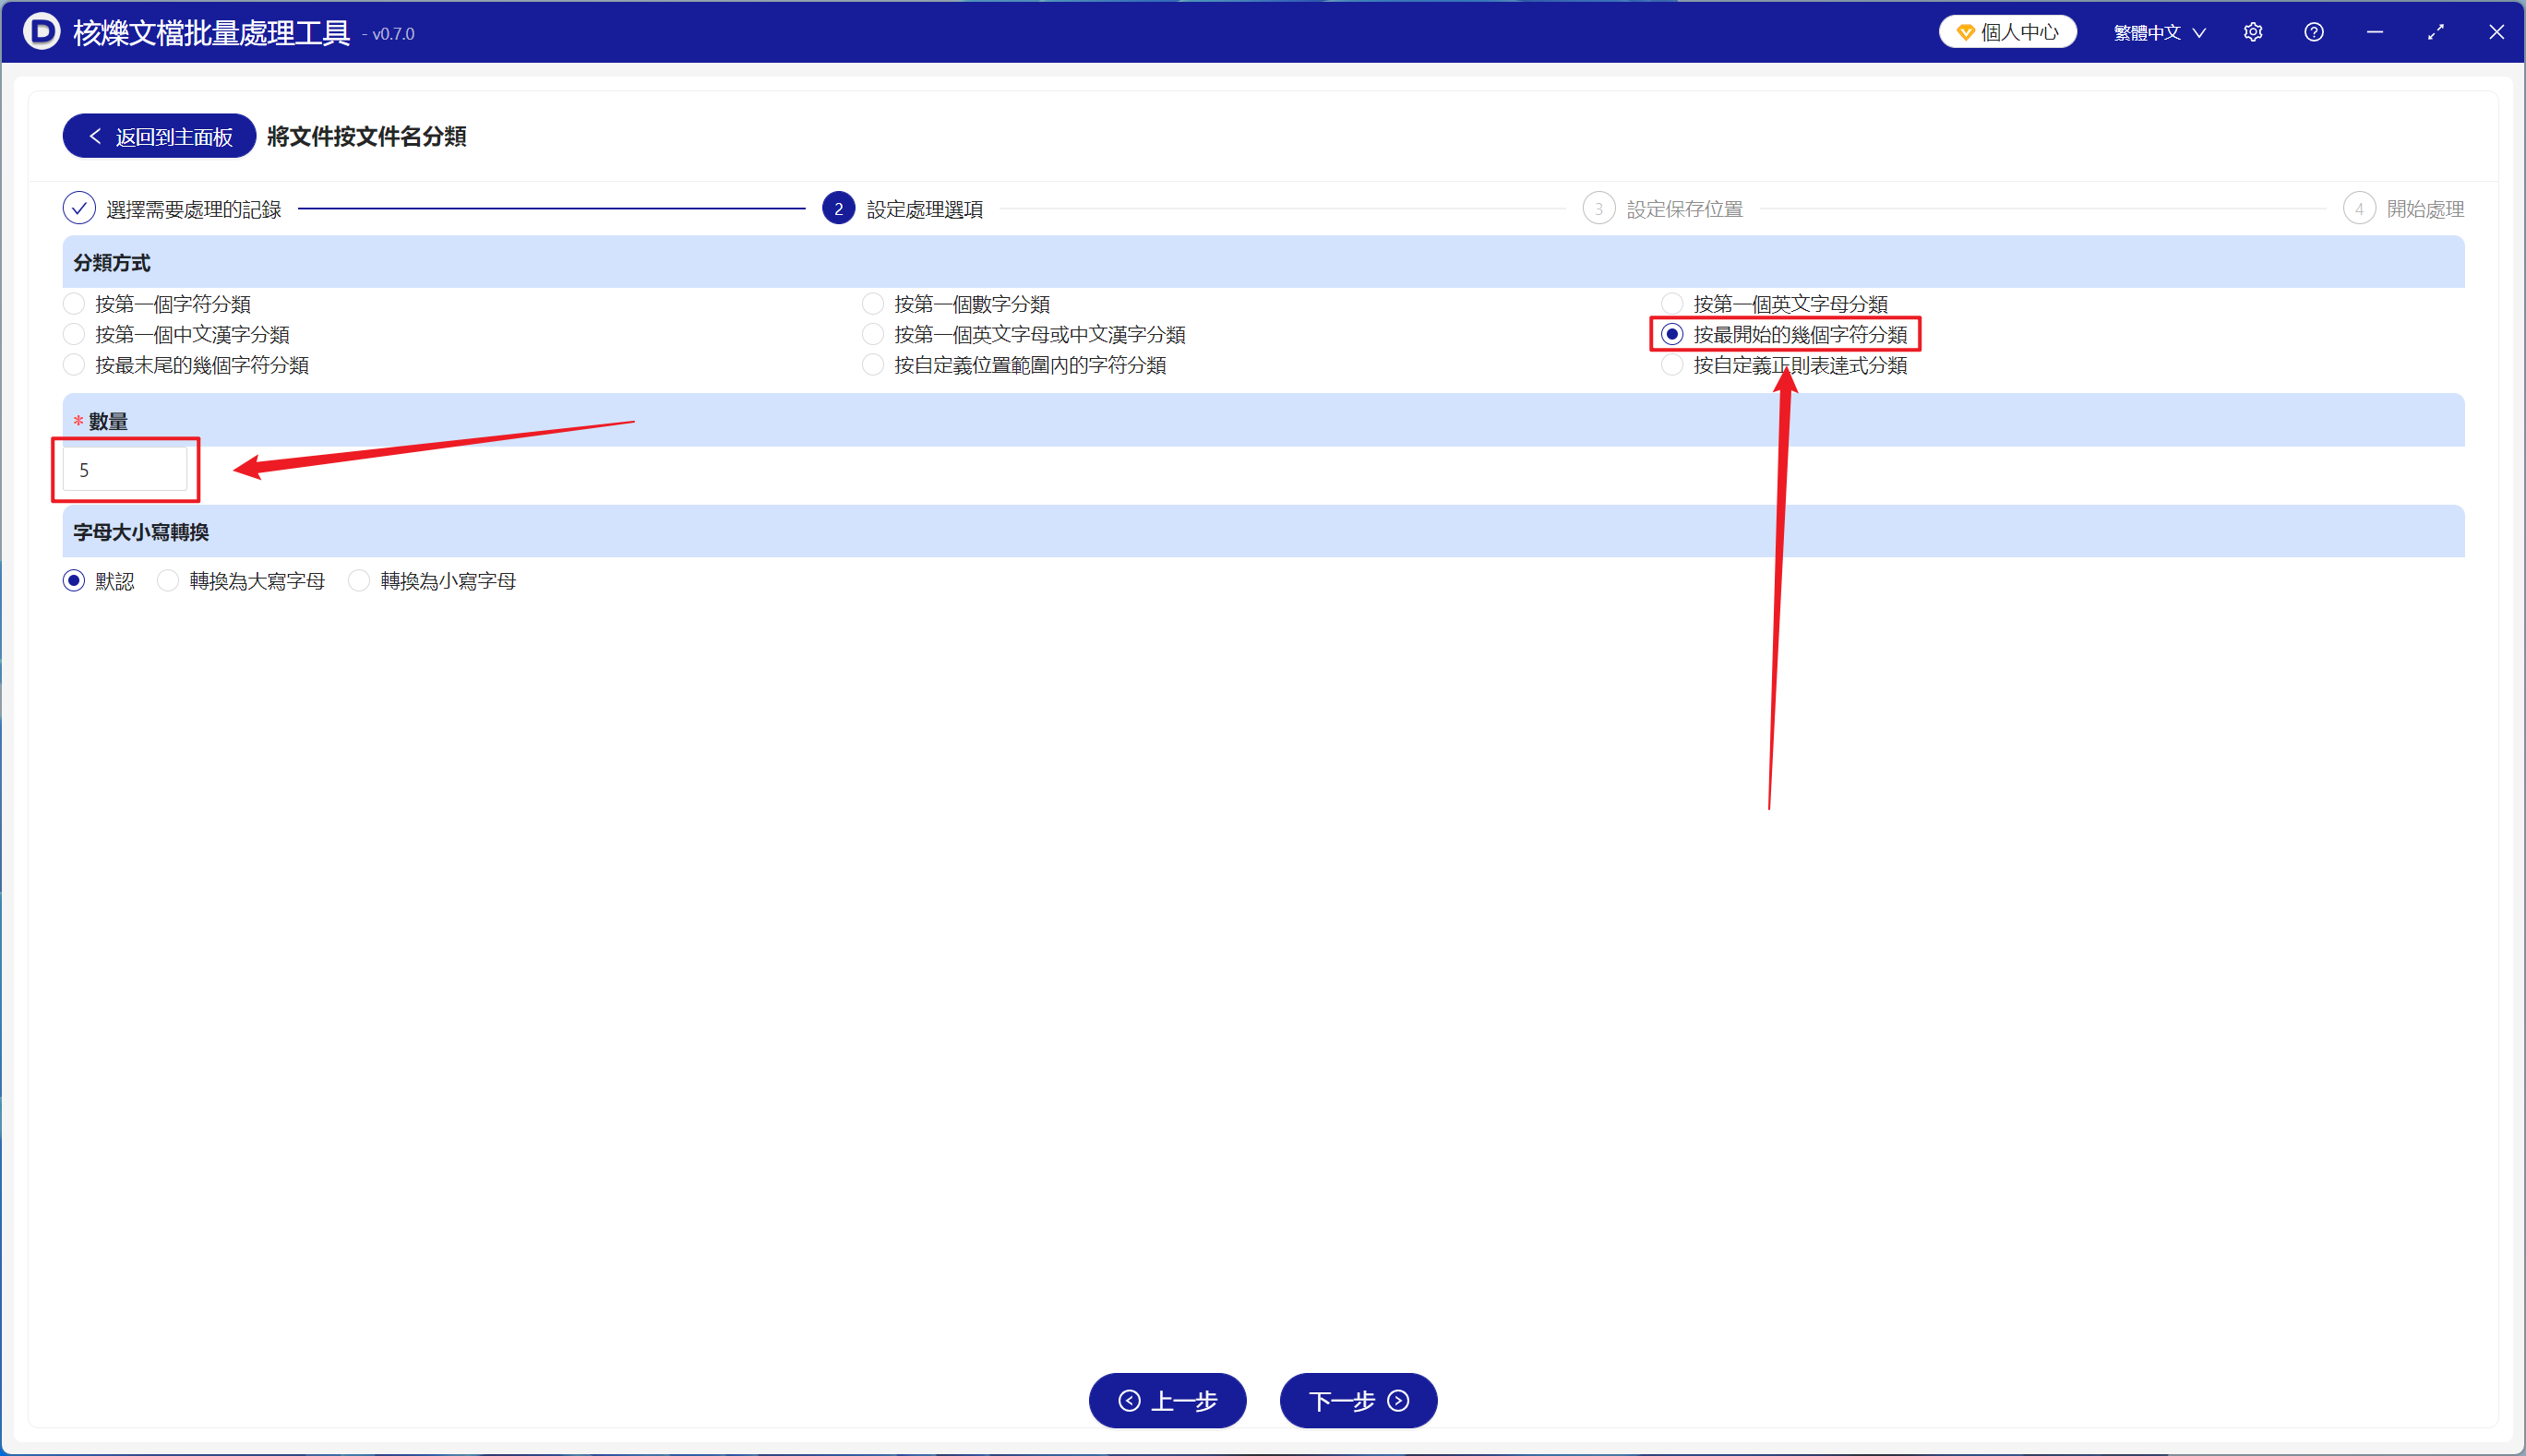
Task: Click the v0.7.0 version text
Action: [x=393, y=34]
